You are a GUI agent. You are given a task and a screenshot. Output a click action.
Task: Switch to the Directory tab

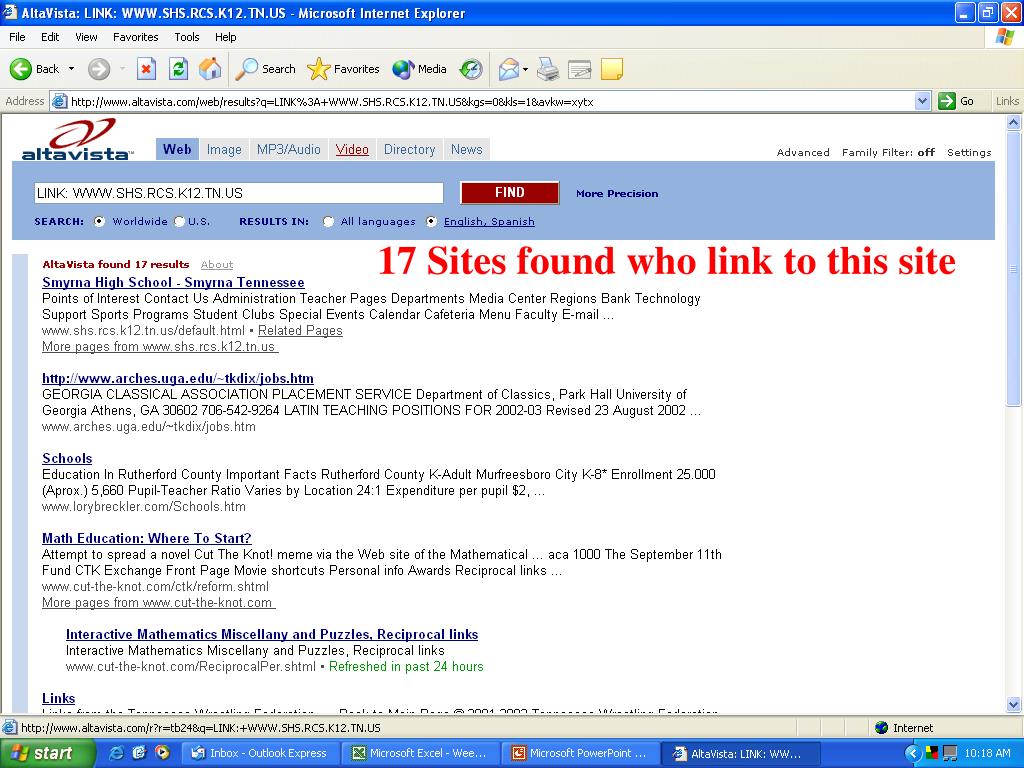coord(409,150)
